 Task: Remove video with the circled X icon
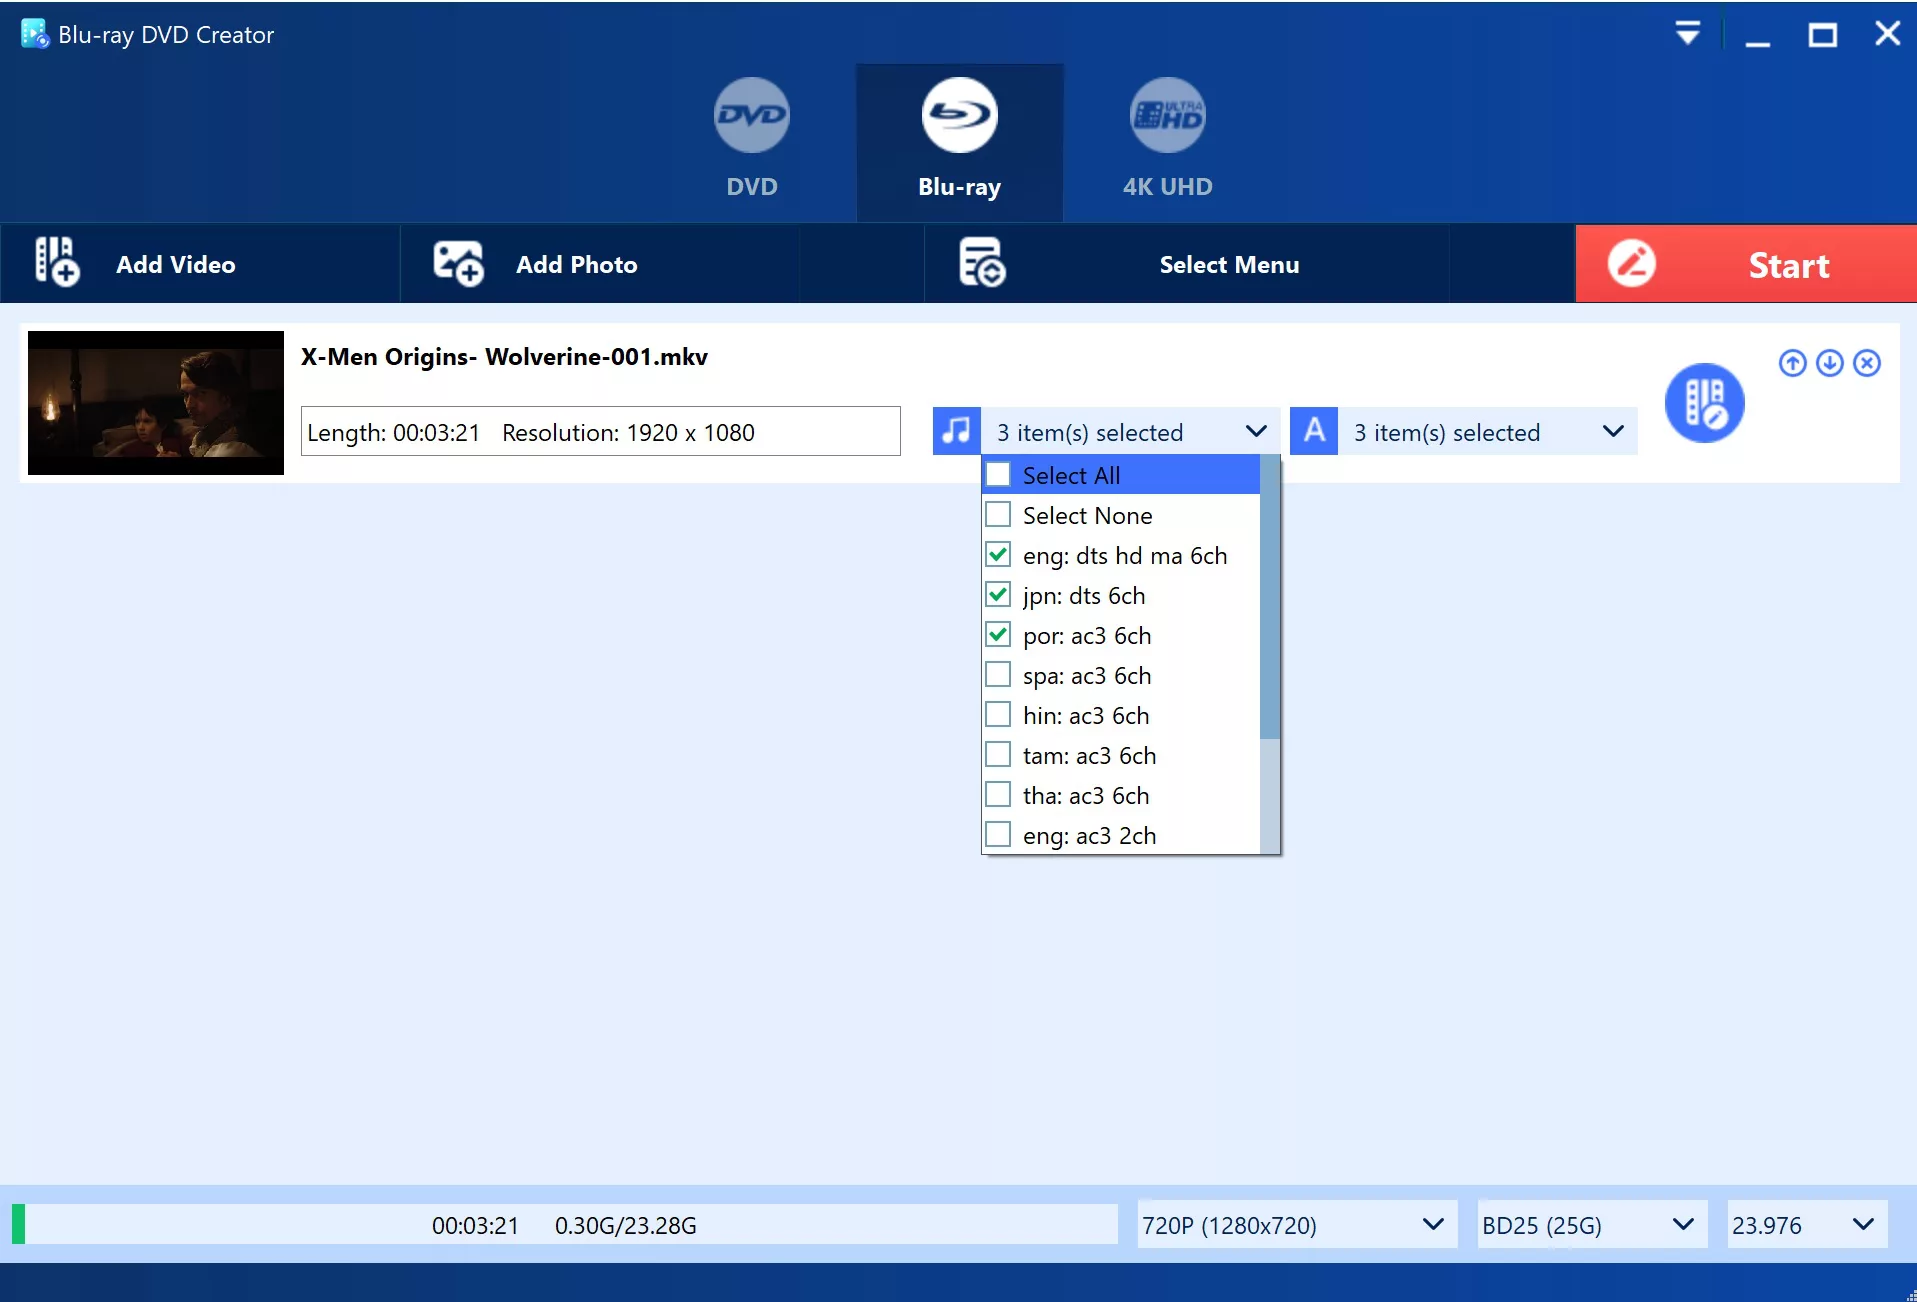click(x=1866, y=363)
